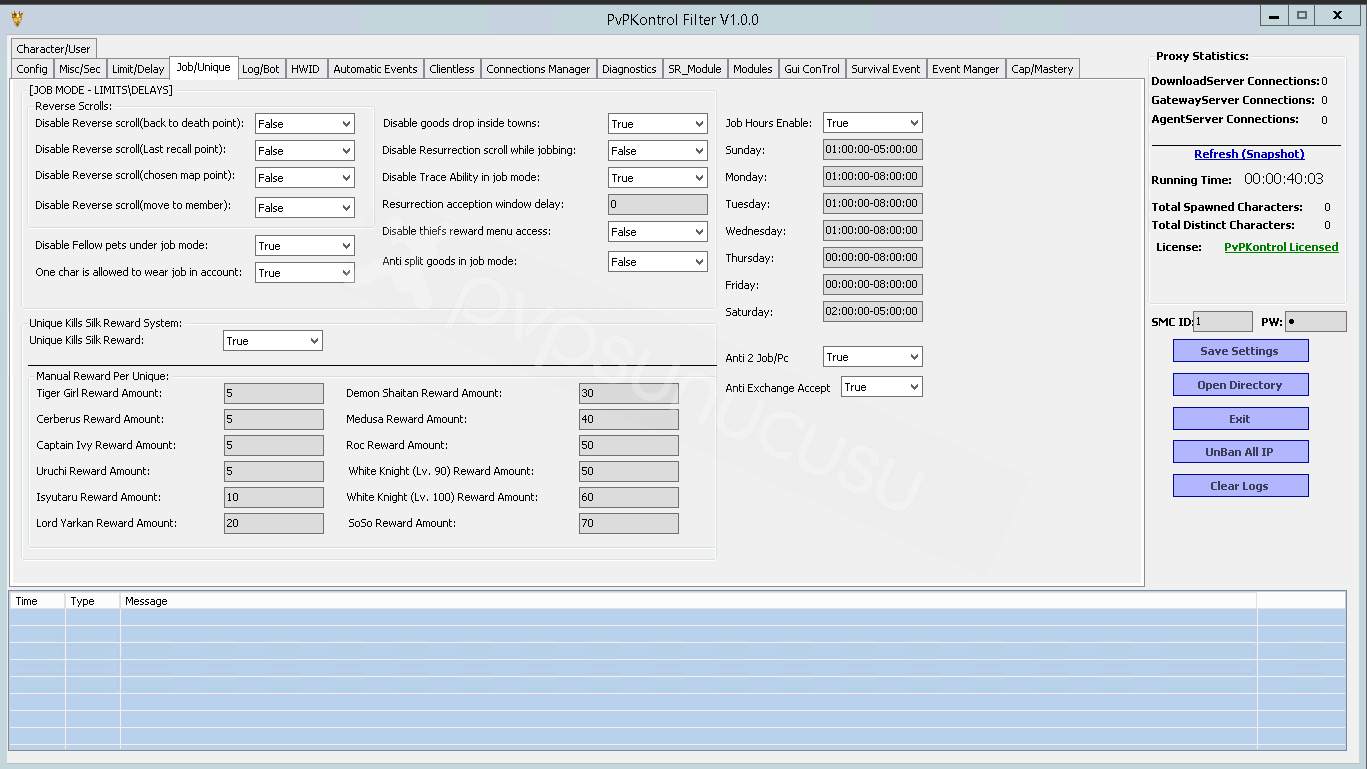Open Disable Reverse scroll (move to member) dropdown
1367x769 pixels.
(305, 208)
